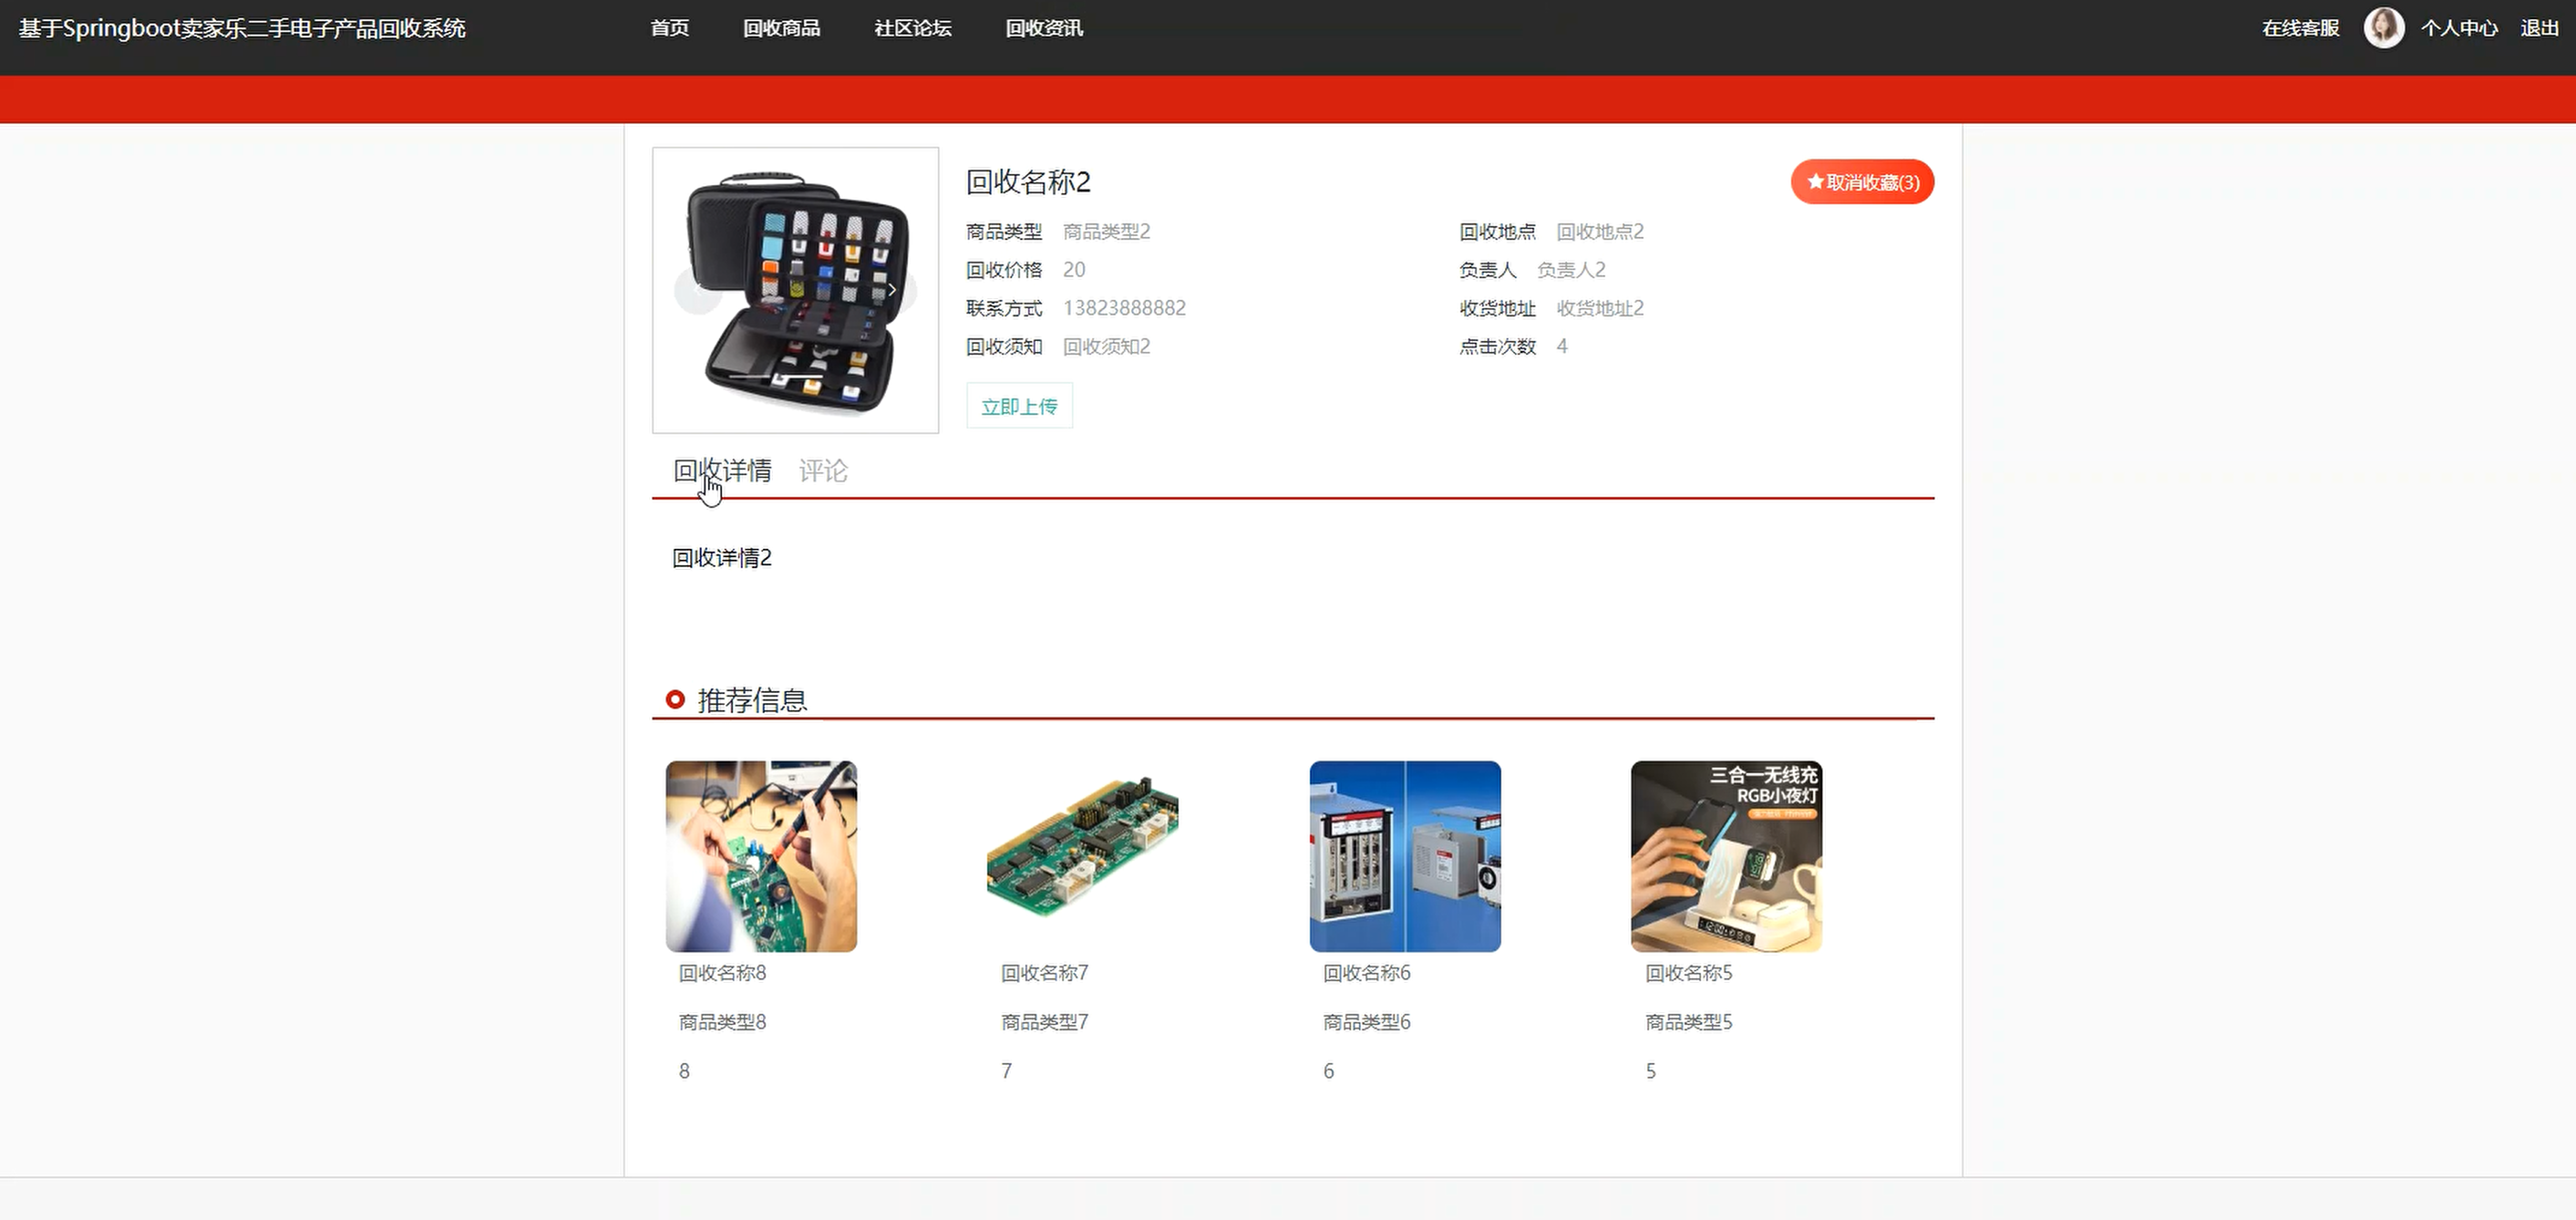Navigate to 回收资讯 menu item
Image resolution: width=2576 pixels, height=1220 pixels.
click(x=1044, y=28)
